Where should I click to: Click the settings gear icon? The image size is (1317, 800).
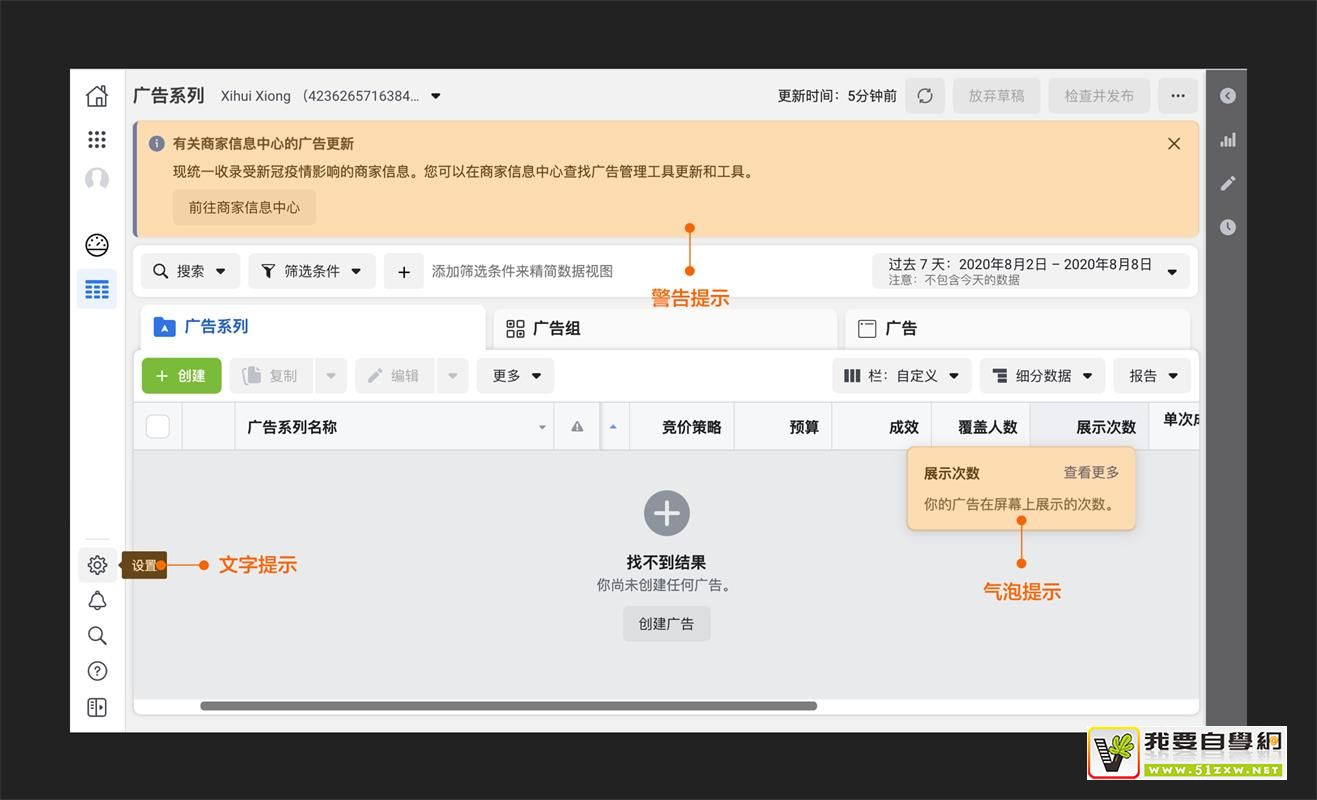[x=97, y=565]
